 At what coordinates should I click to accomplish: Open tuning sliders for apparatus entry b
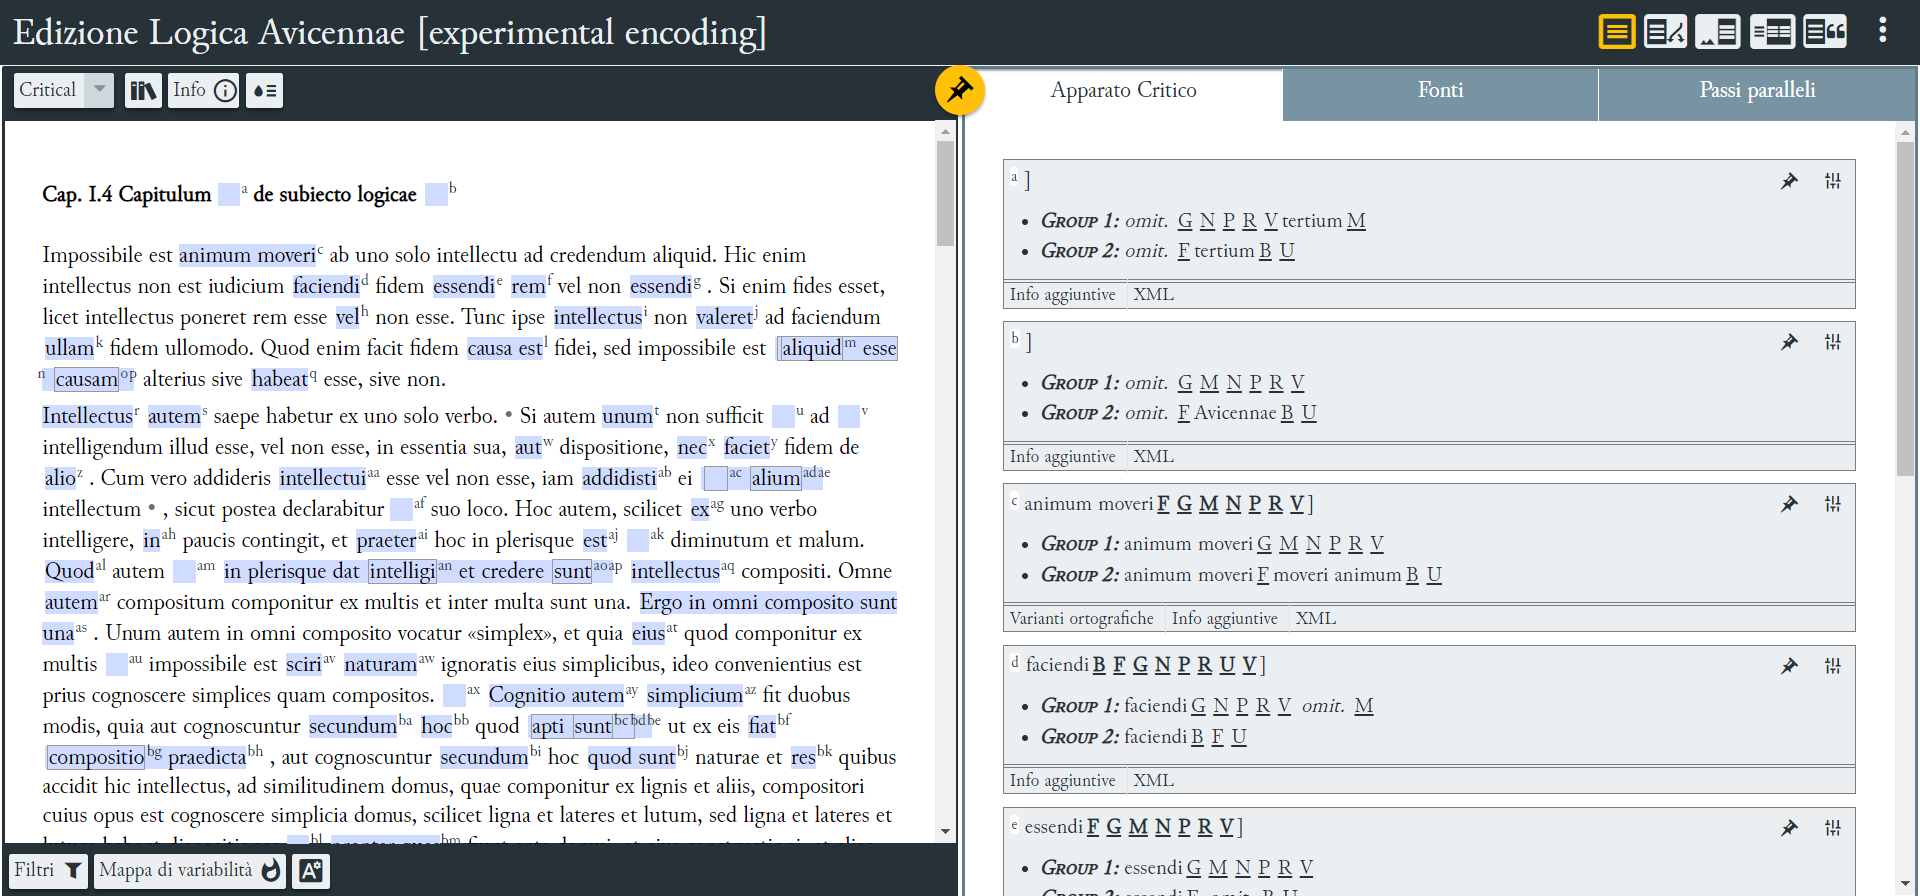pos(1832,342)
